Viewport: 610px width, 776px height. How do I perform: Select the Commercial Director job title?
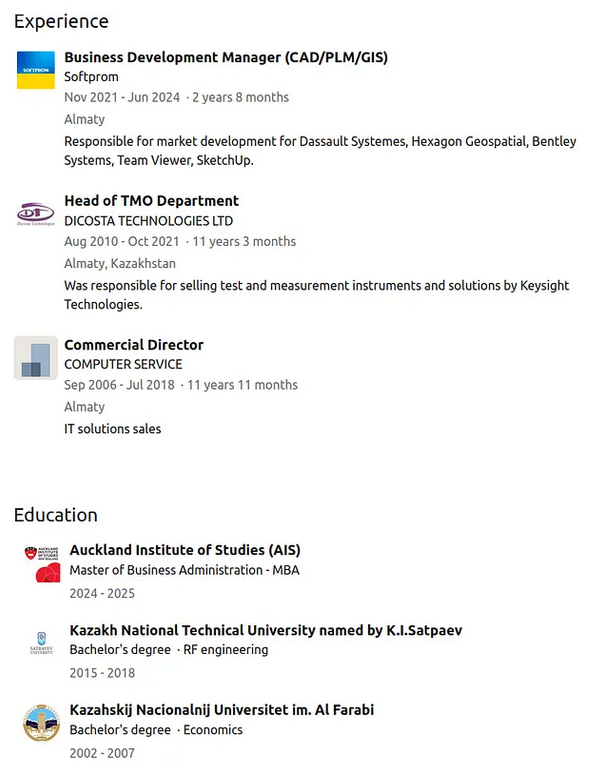[134, 345]
